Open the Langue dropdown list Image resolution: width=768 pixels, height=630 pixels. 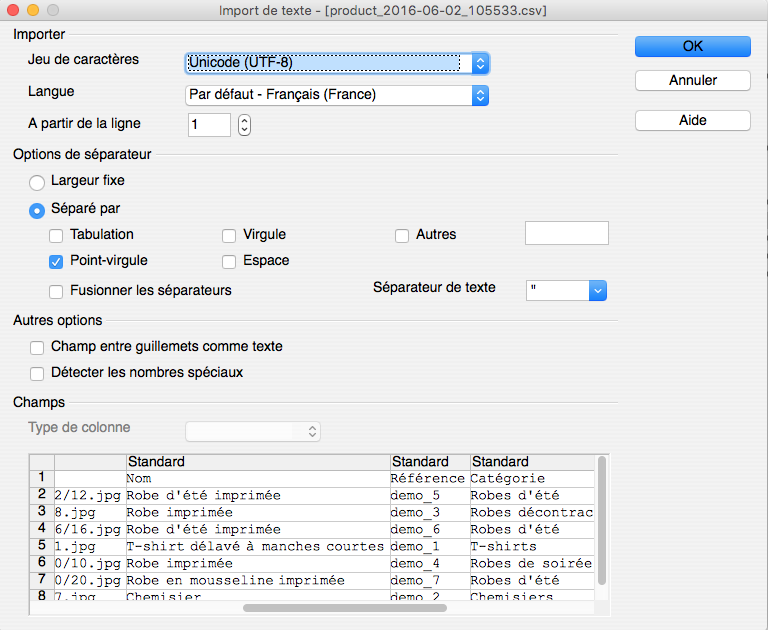coord(337,95)
